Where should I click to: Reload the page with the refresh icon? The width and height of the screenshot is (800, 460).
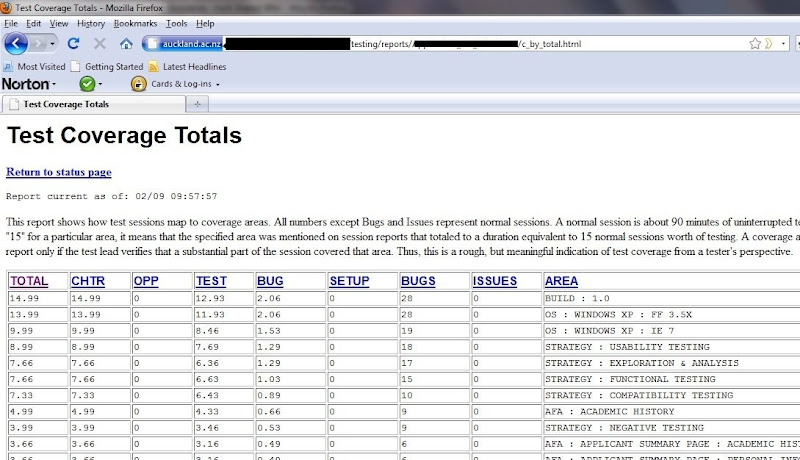coord(73,44)
